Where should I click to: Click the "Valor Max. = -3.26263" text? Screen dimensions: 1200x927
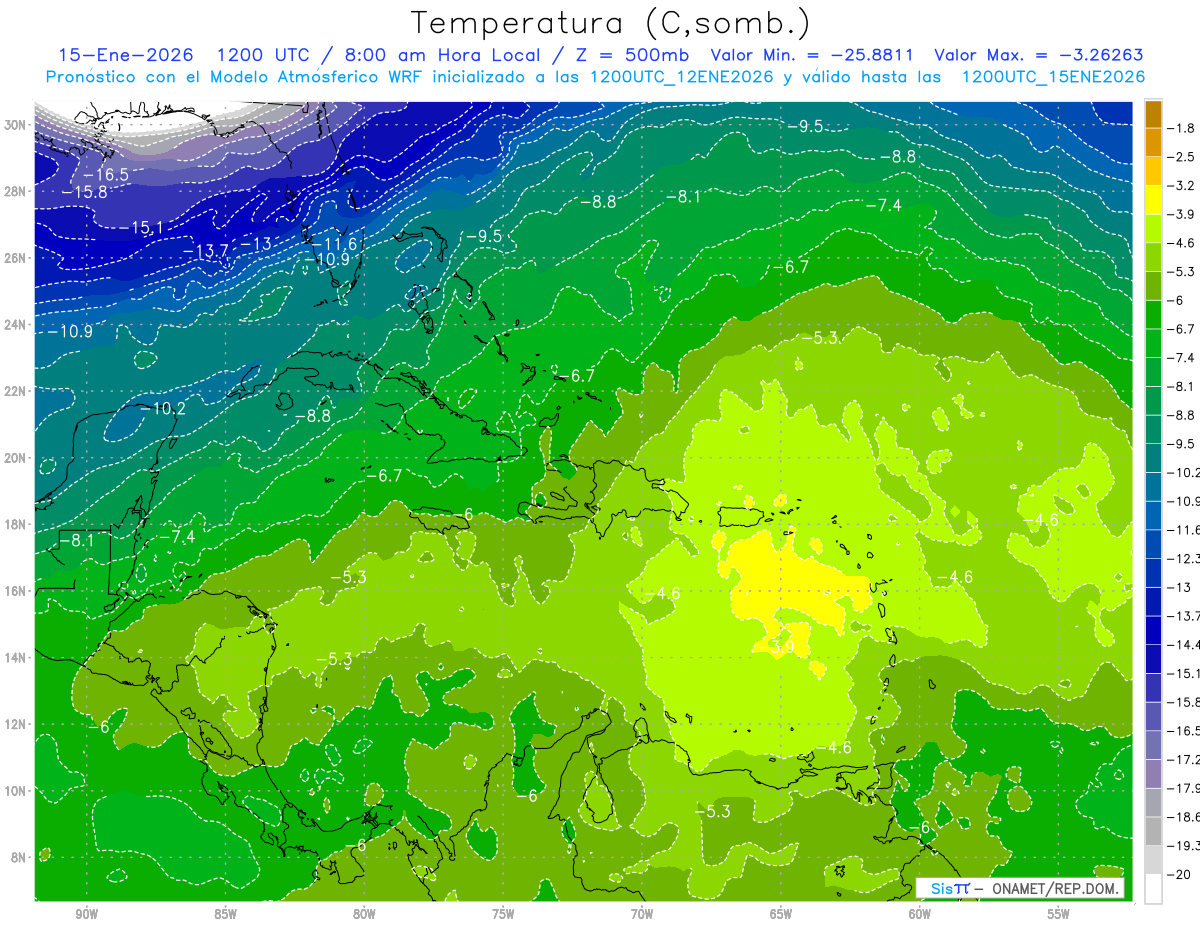click(1038, 55)
